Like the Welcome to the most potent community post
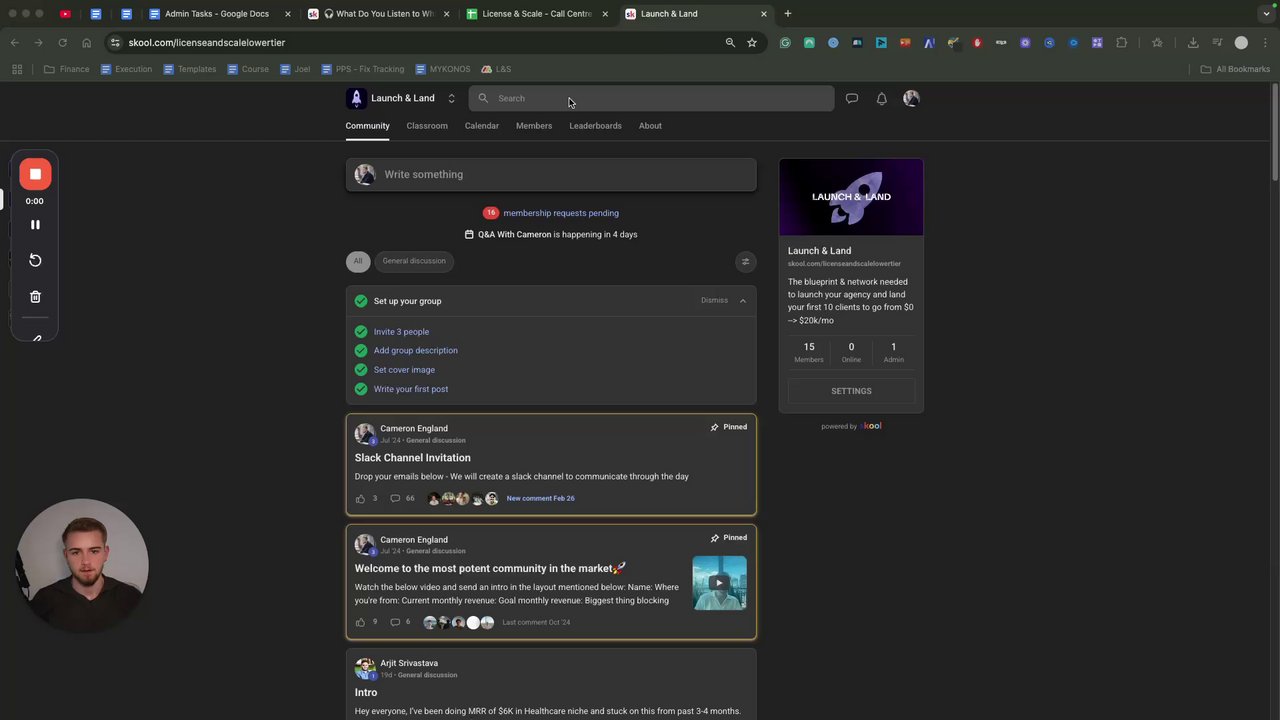The image size is (1280, 720). (x=360, y=622)
